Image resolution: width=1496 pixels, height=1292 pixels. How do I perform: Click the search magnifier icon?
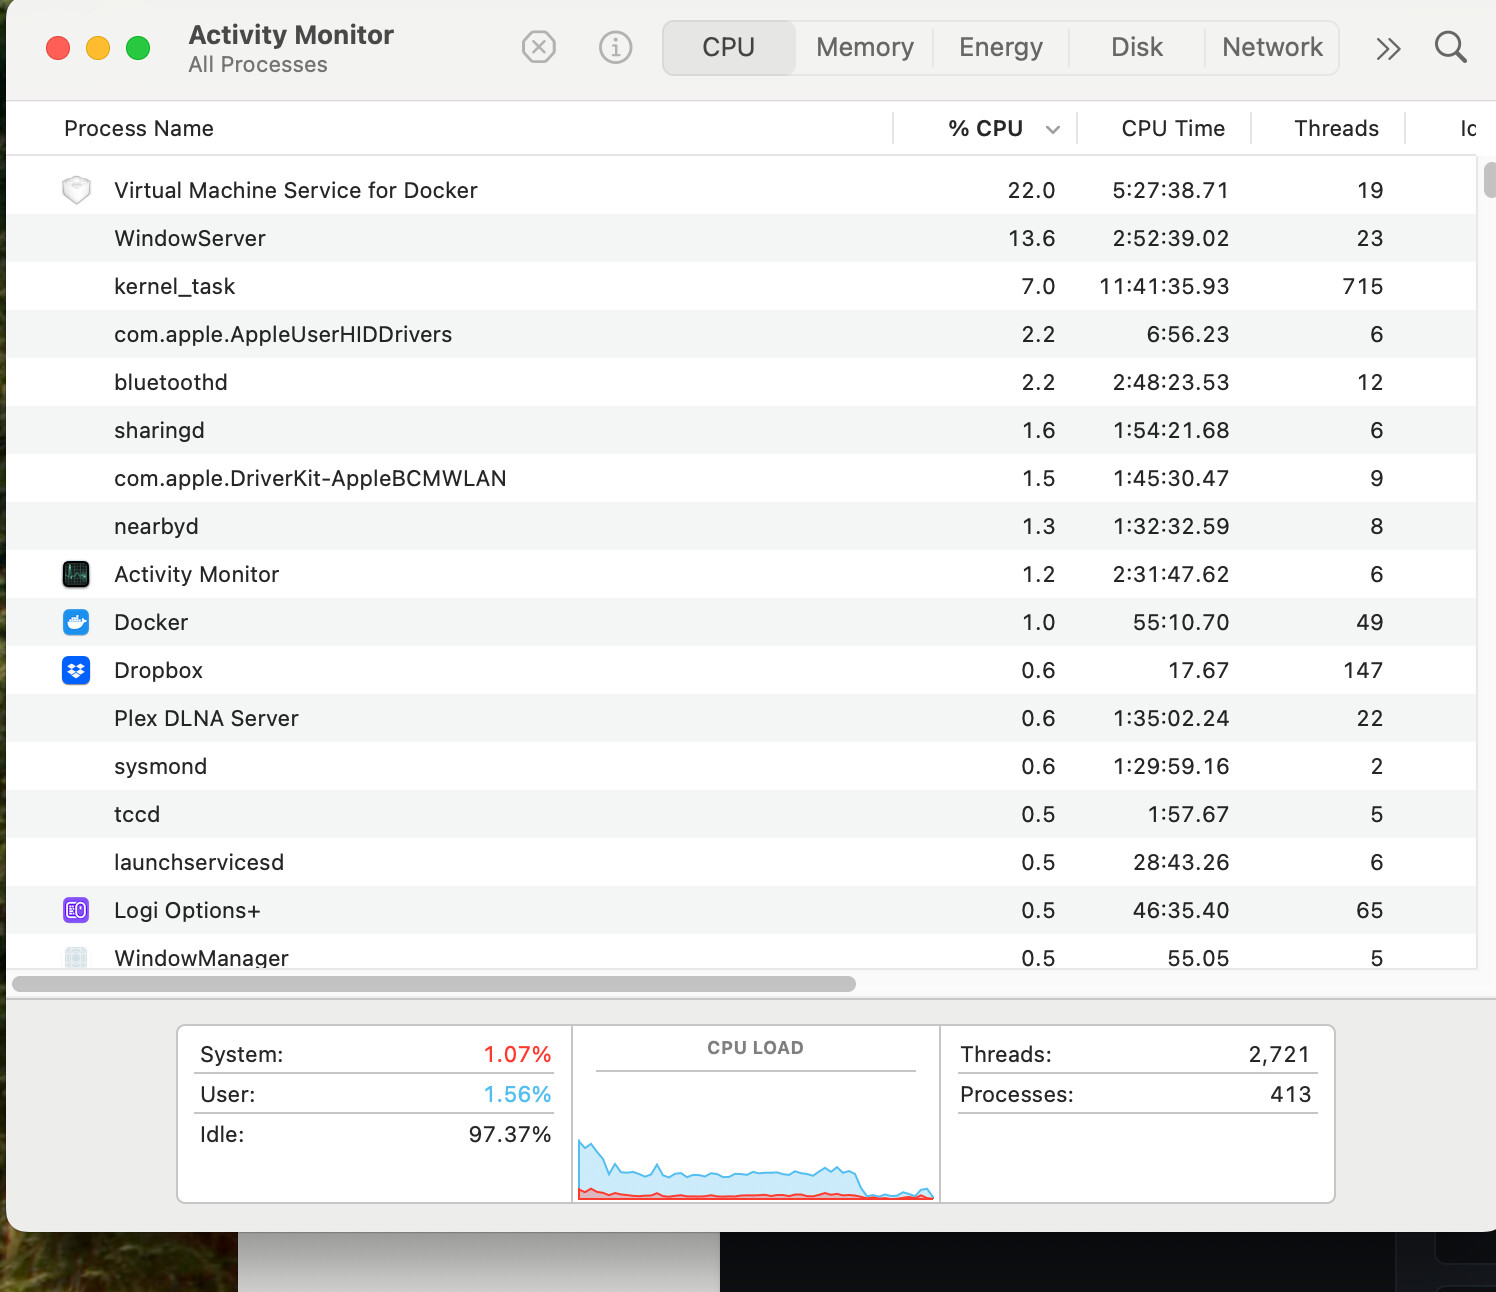[1450, 47]
